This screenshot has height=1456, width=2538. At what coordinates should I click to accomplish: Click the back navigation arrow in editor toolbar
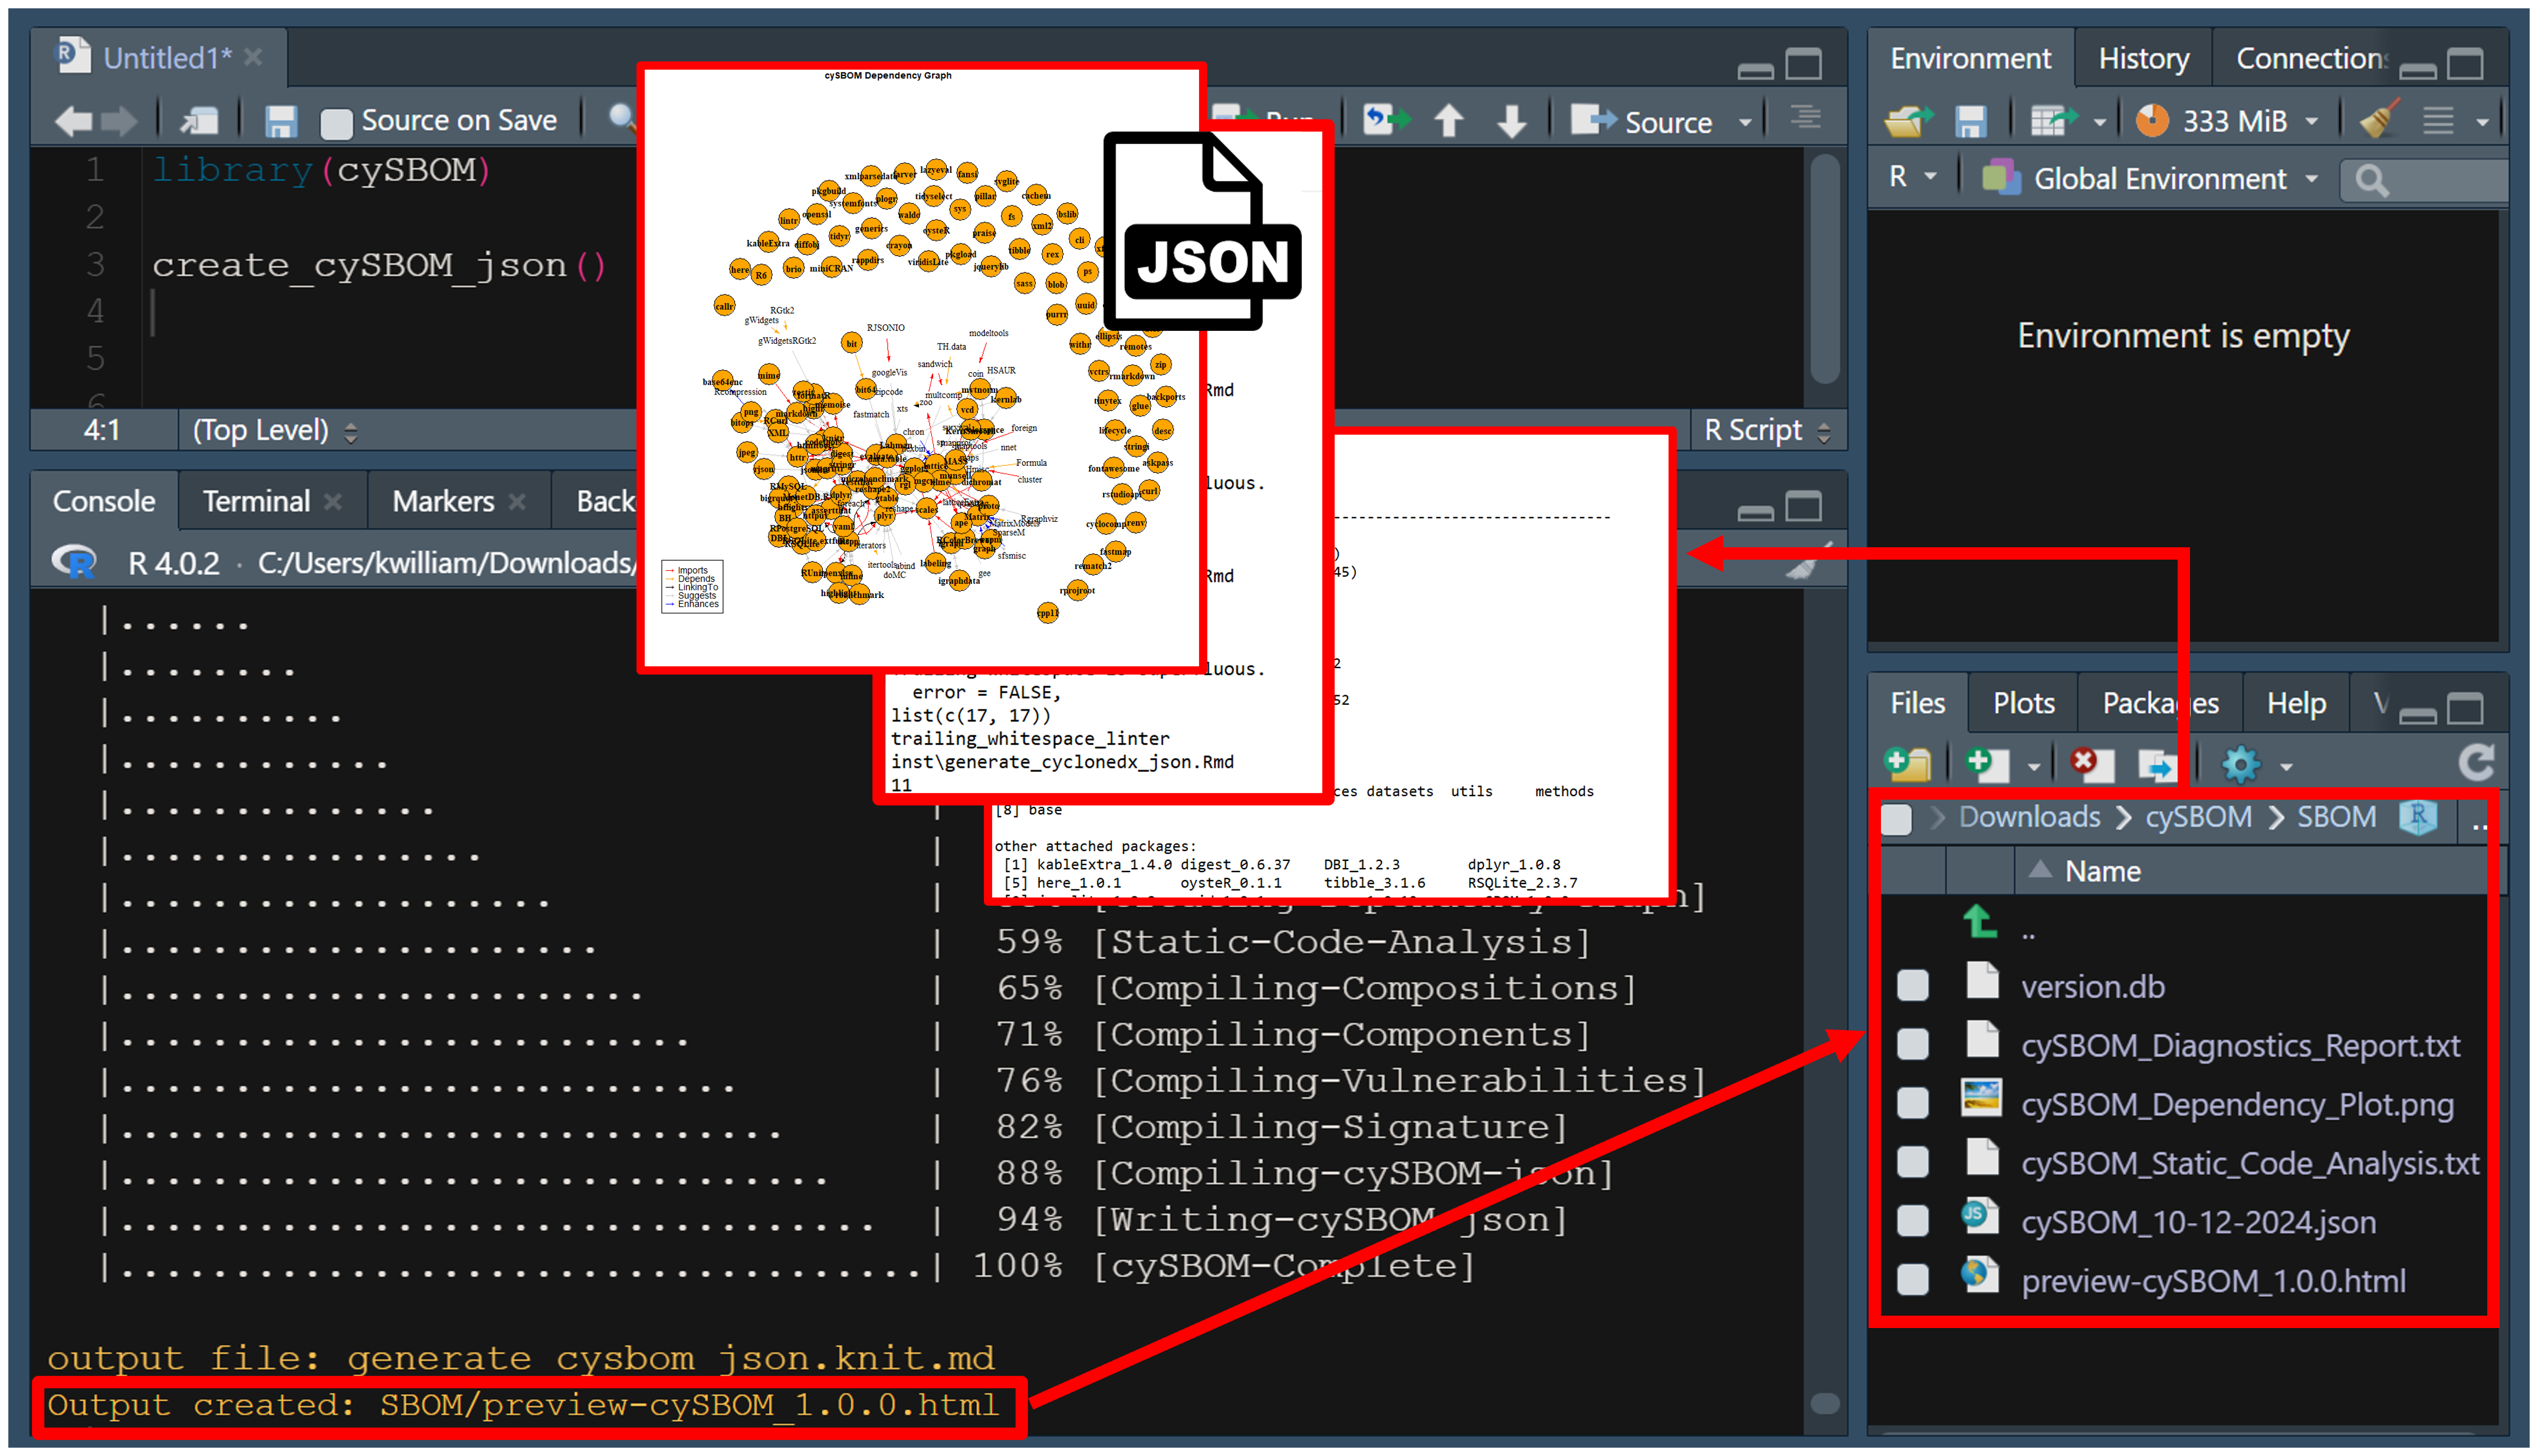tap(73, 121)
